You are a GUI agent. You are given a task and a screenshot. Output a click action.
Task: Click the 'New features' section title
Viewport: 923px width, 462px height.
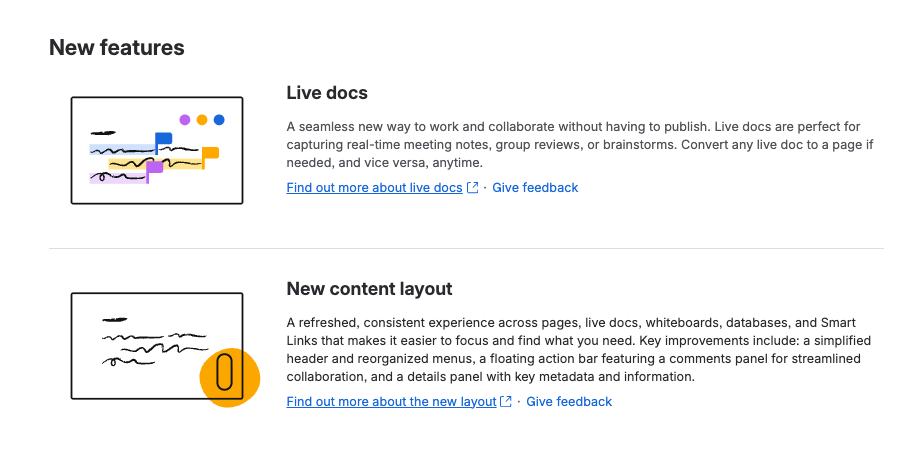tap(117, 48)
